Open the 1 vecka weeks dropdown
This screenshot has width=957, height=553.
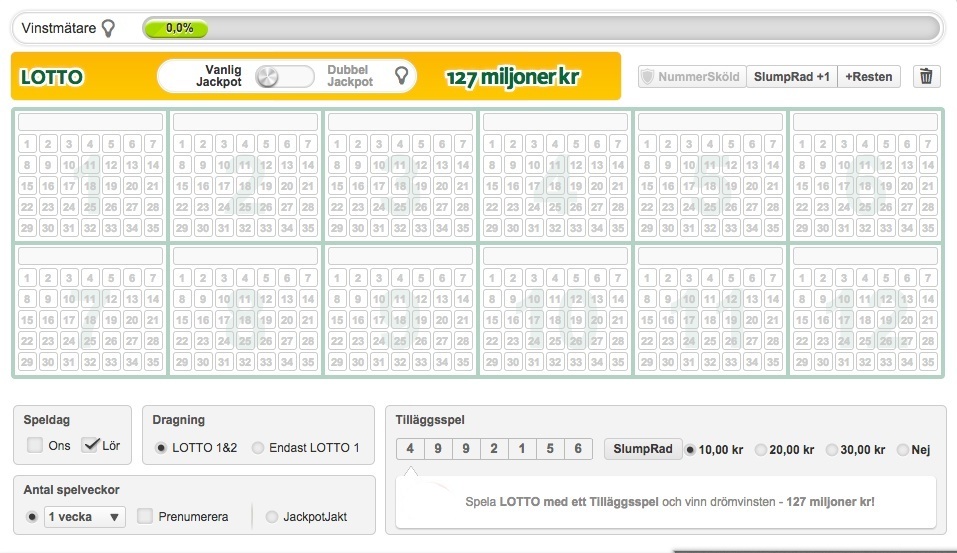(x=85, y=517)
